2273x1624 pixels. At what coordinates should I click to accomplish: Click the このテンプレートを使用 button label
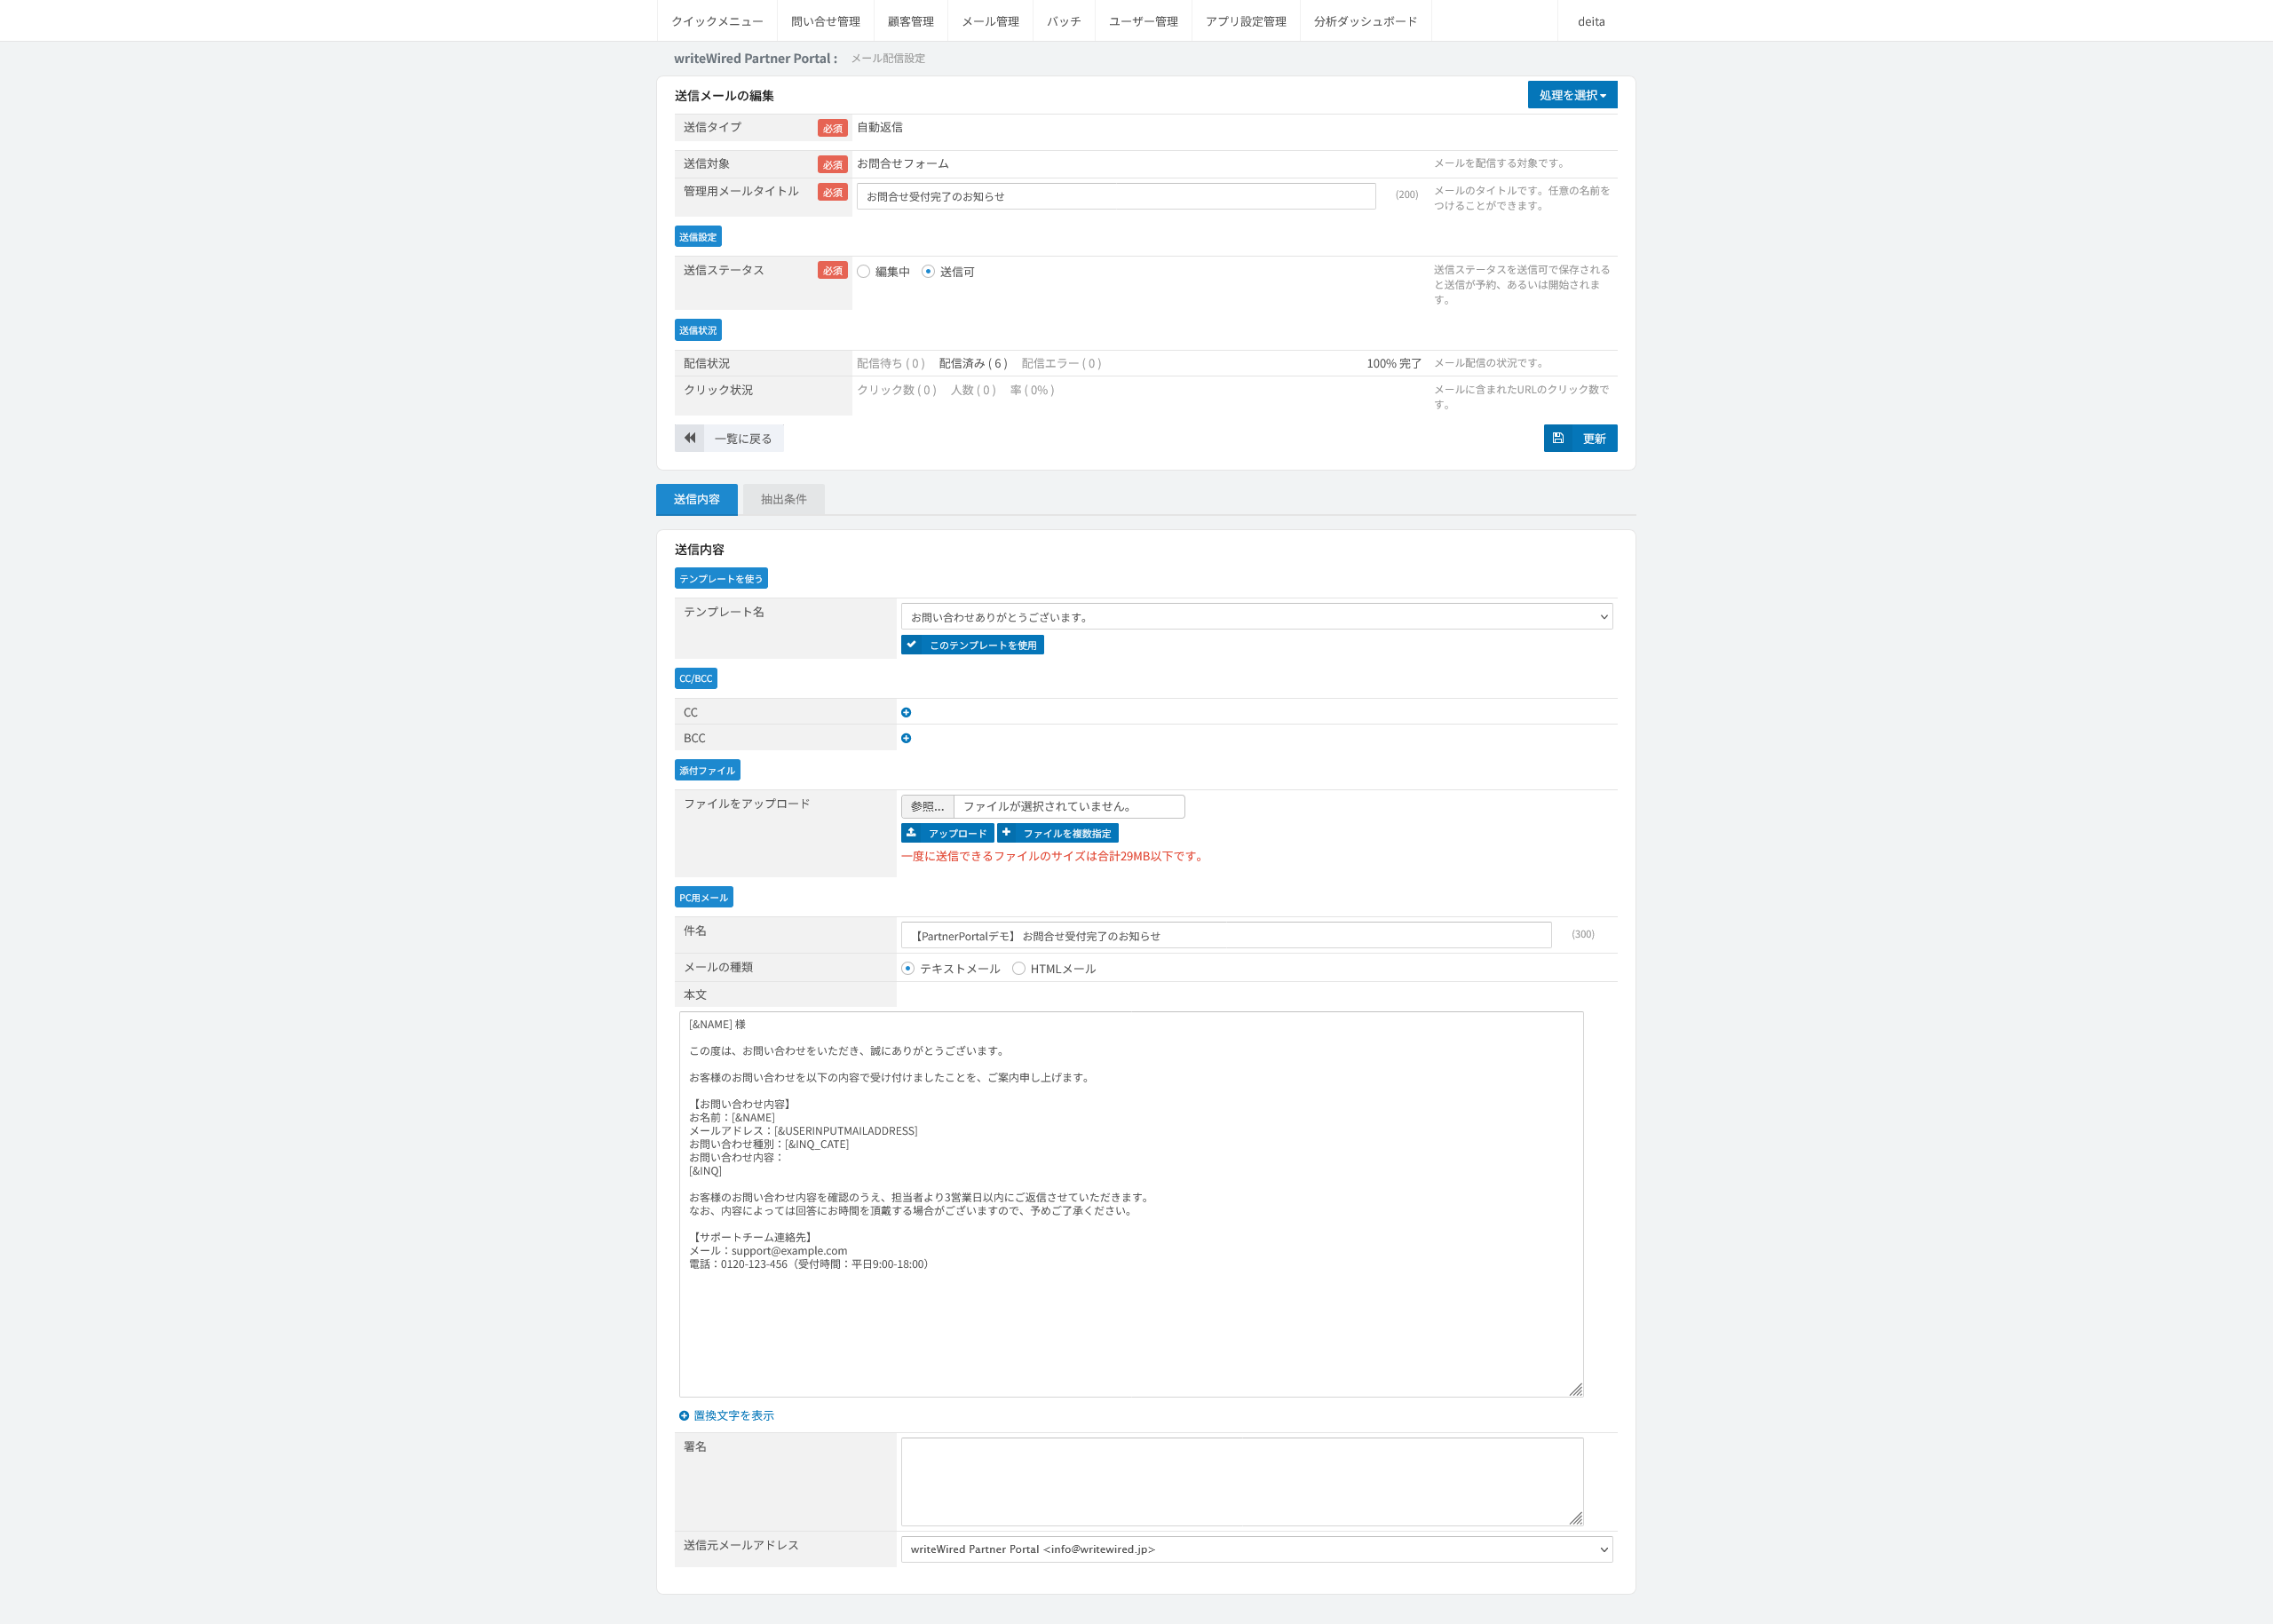[x=983, y=645]
